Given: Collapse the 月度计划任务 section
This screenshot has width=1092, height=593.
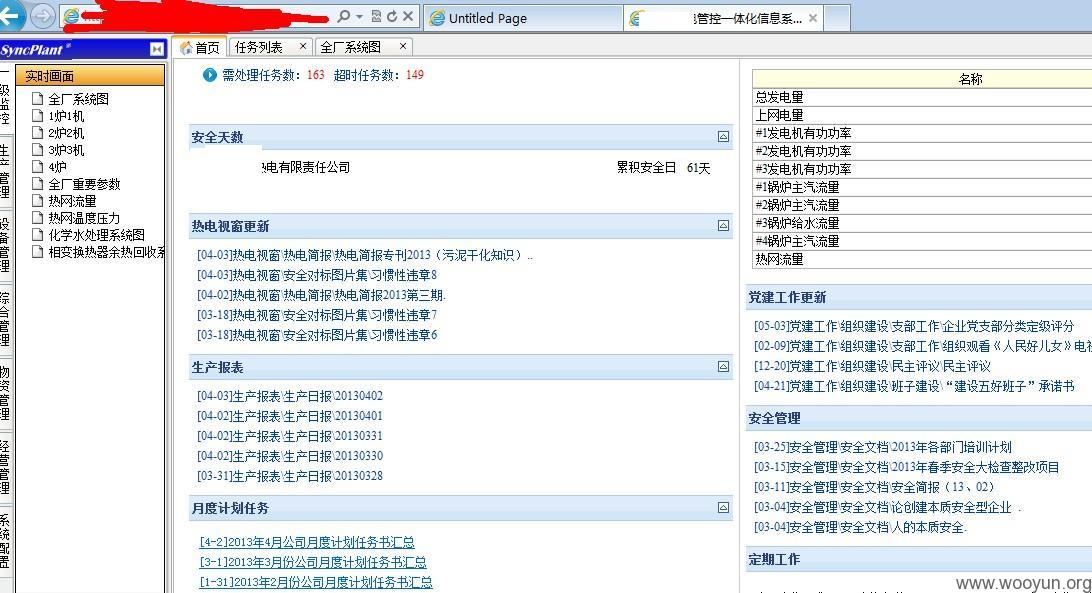Looking at the screenshot, I should (x=724, y=507).
